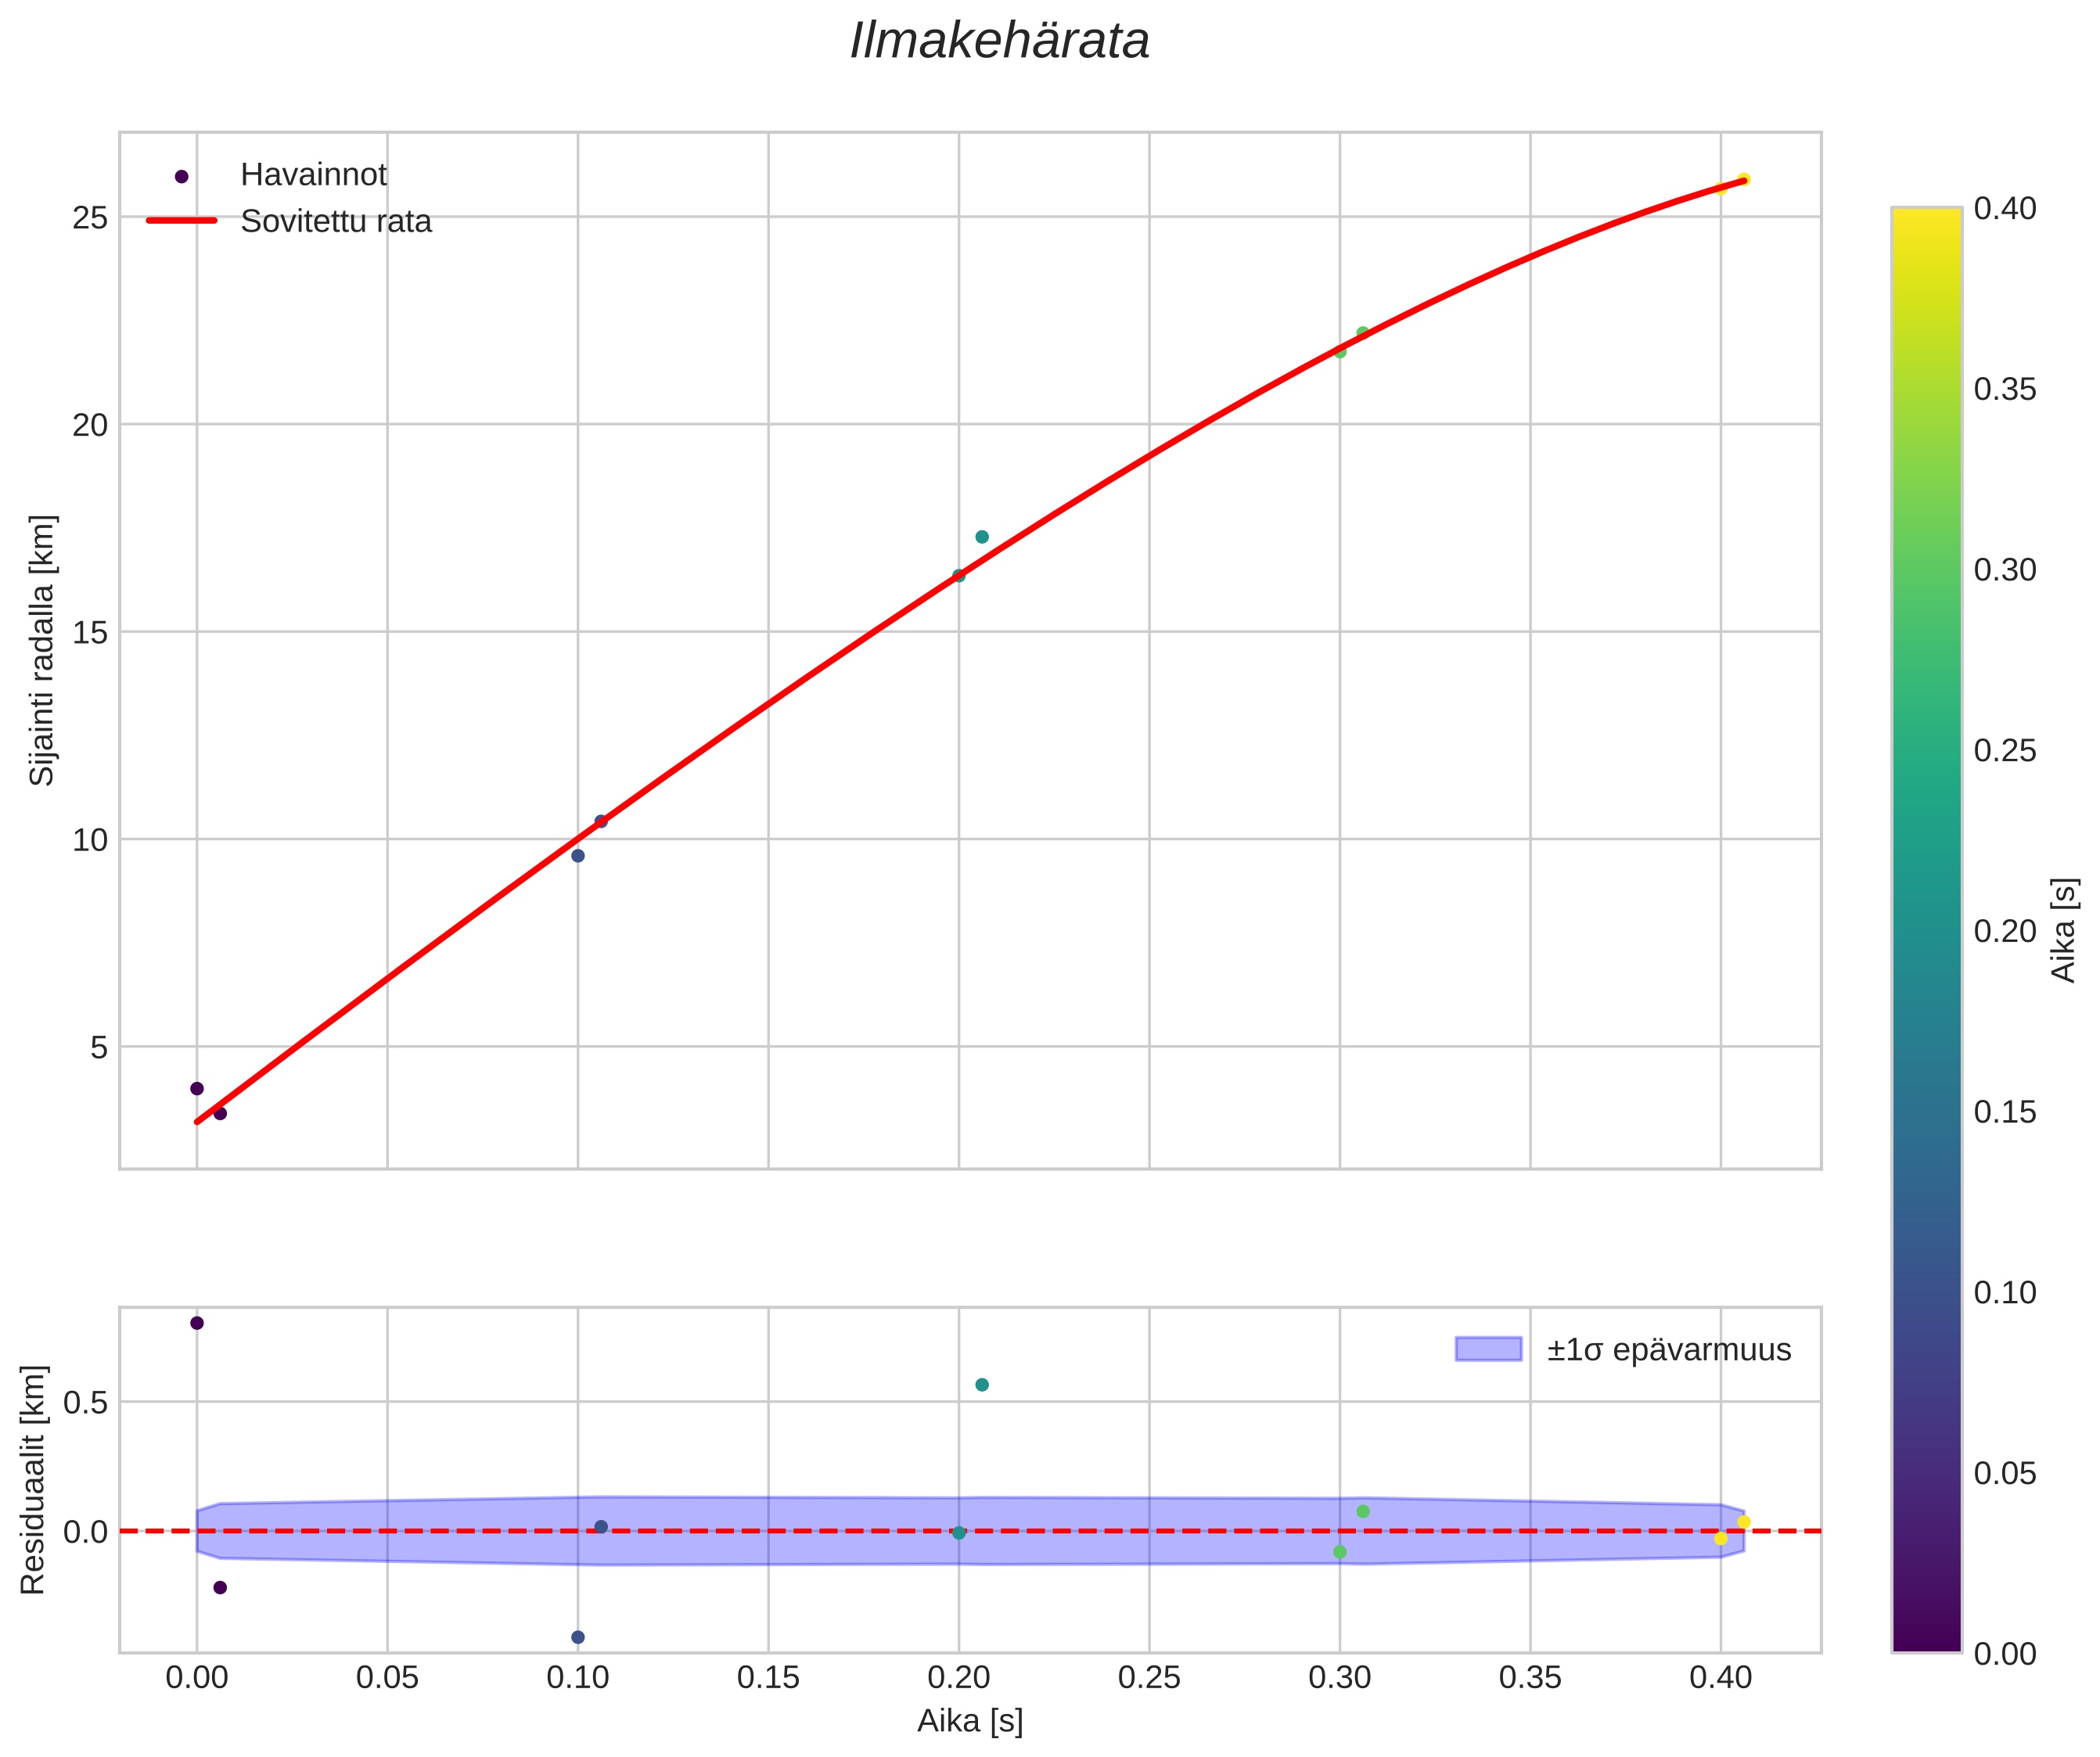The width and height of the screenshot is (2100, 1757).
Task: Click the teal observation point above curve at 0.20 s
Action: tap(982, 537)
